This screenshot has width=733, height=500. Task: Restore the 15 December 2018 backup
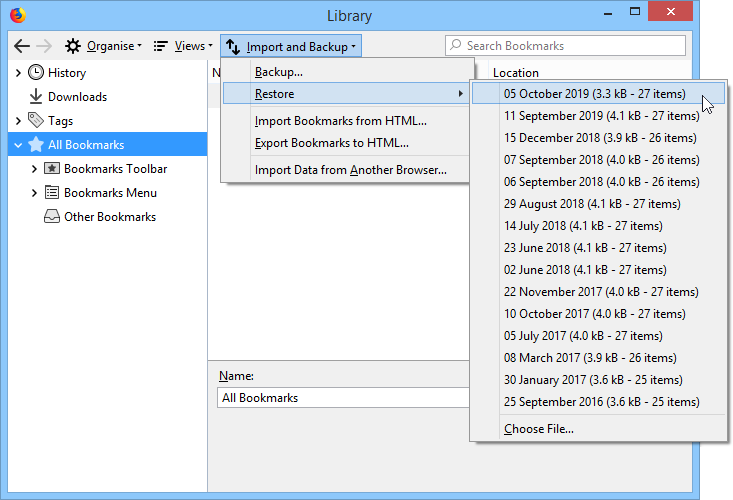pos(598,137)
